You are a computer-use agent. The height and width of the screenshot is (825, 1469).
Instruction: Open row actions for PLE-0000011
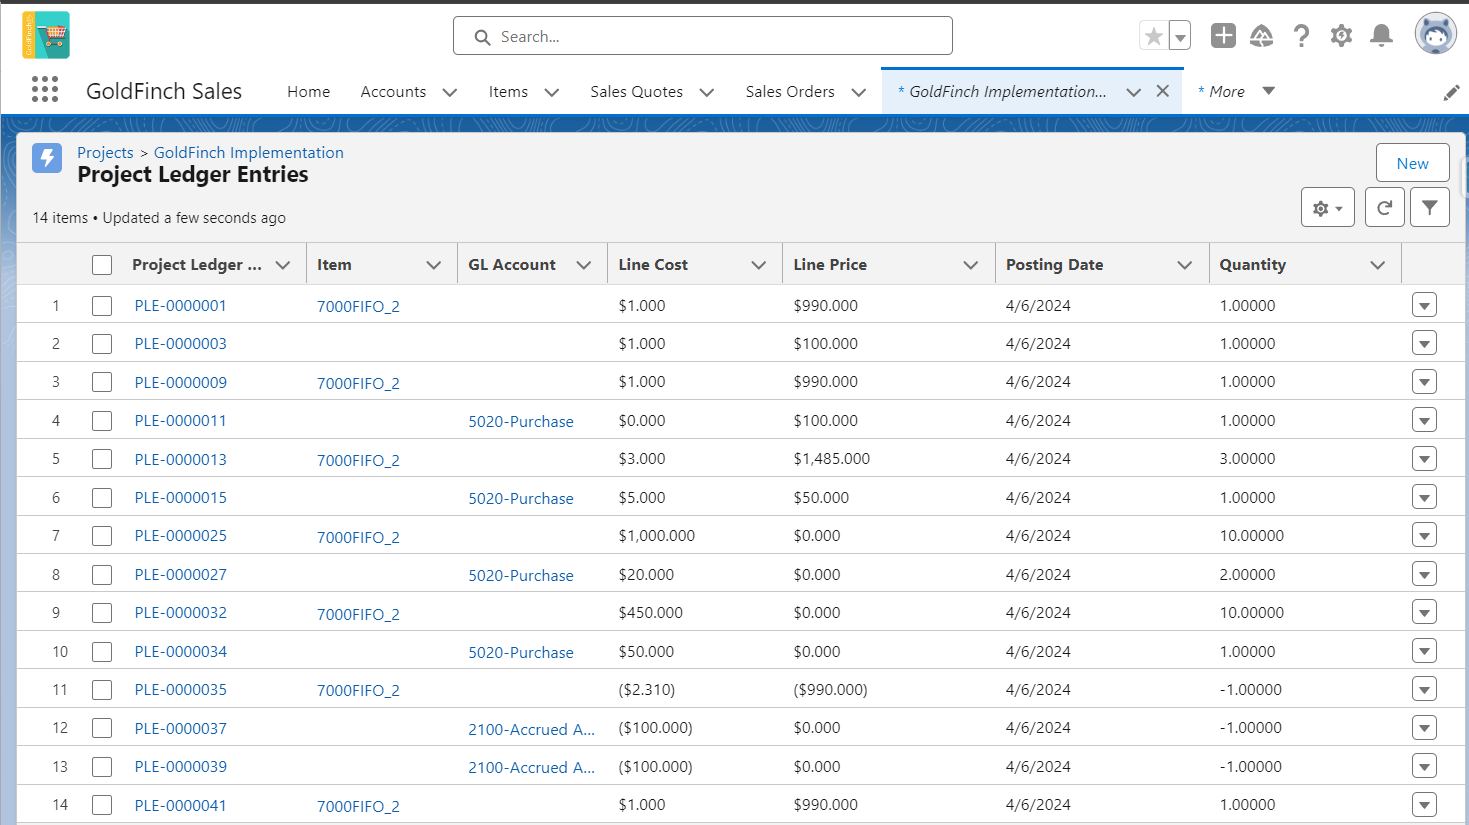tap(1425, 420)
